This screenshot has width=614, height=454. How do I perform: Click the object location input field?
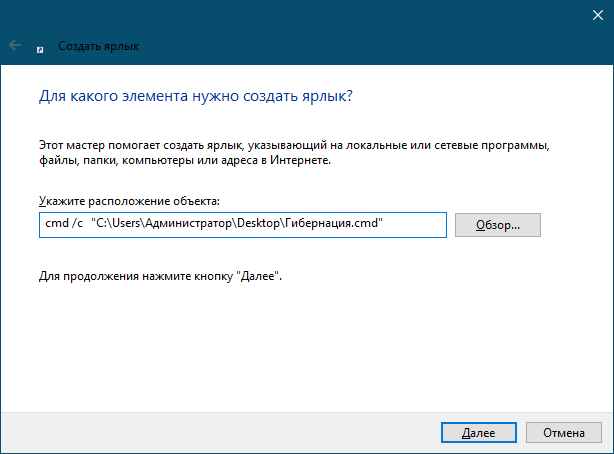tap(243, 225)
